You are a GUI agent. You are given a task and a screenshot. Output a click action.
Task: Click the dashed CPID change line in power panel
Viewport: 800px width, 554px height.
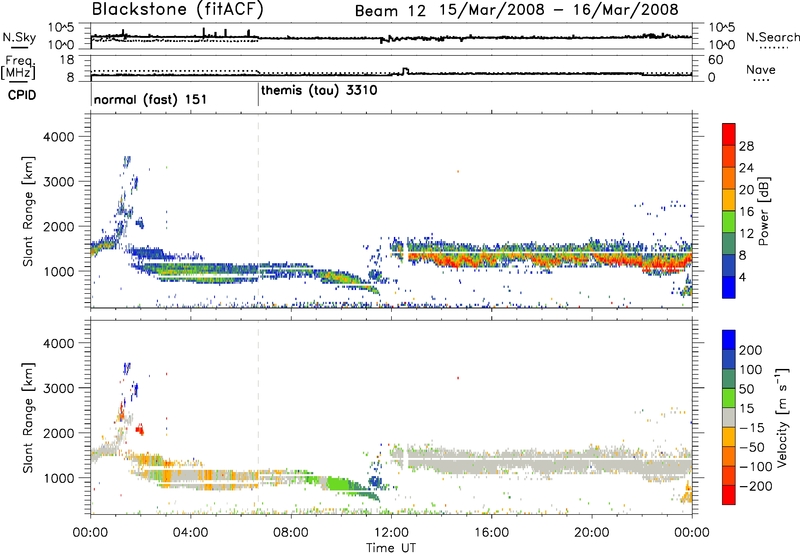coord(259,211)
